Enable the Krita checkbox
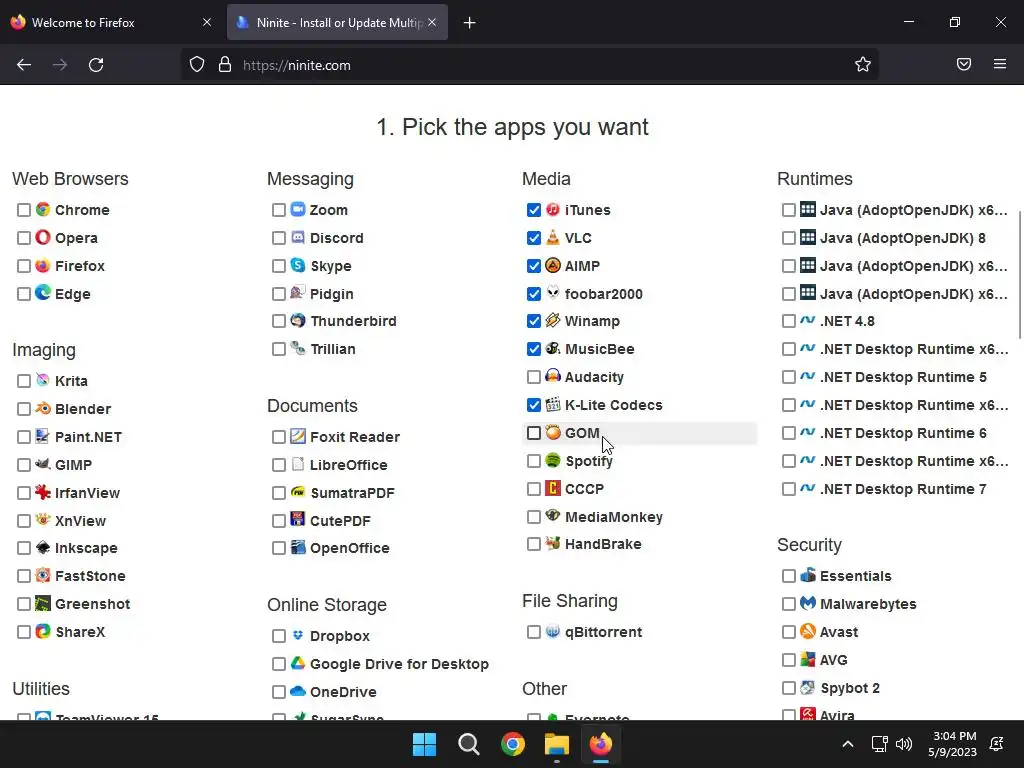 coord(24,381)
